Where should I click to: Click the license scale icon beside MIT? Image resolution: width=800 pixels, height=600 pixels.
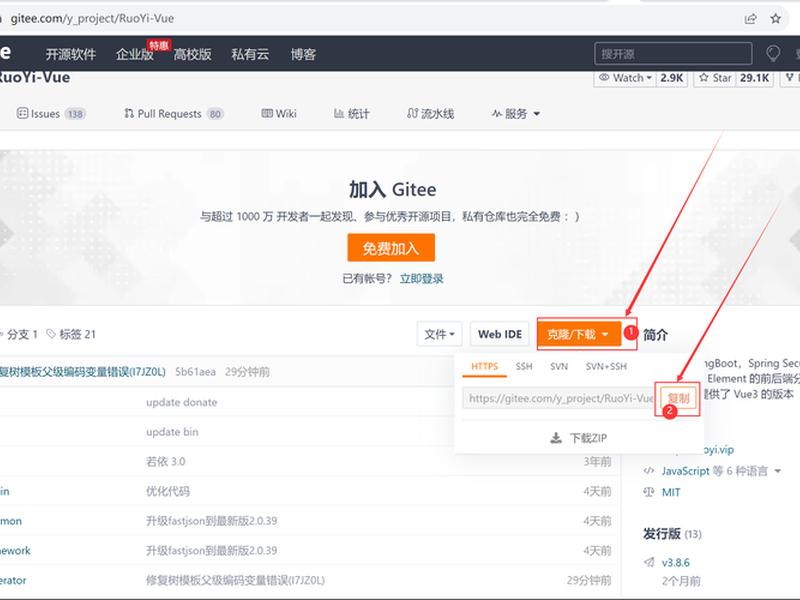(648, 492)
